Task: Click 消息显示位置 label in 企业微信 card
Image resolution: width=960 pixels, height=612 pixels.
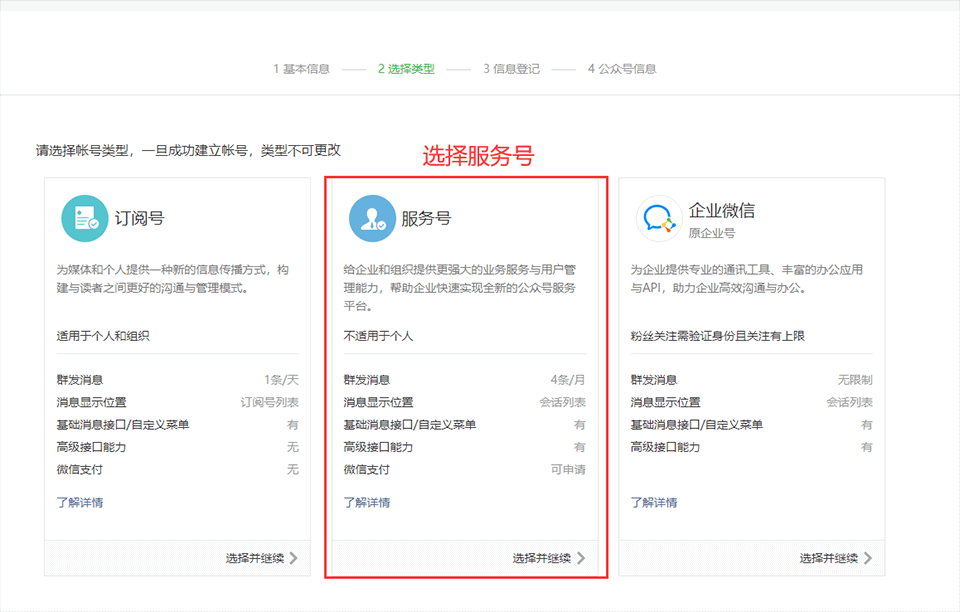Action: pos(666,402)
